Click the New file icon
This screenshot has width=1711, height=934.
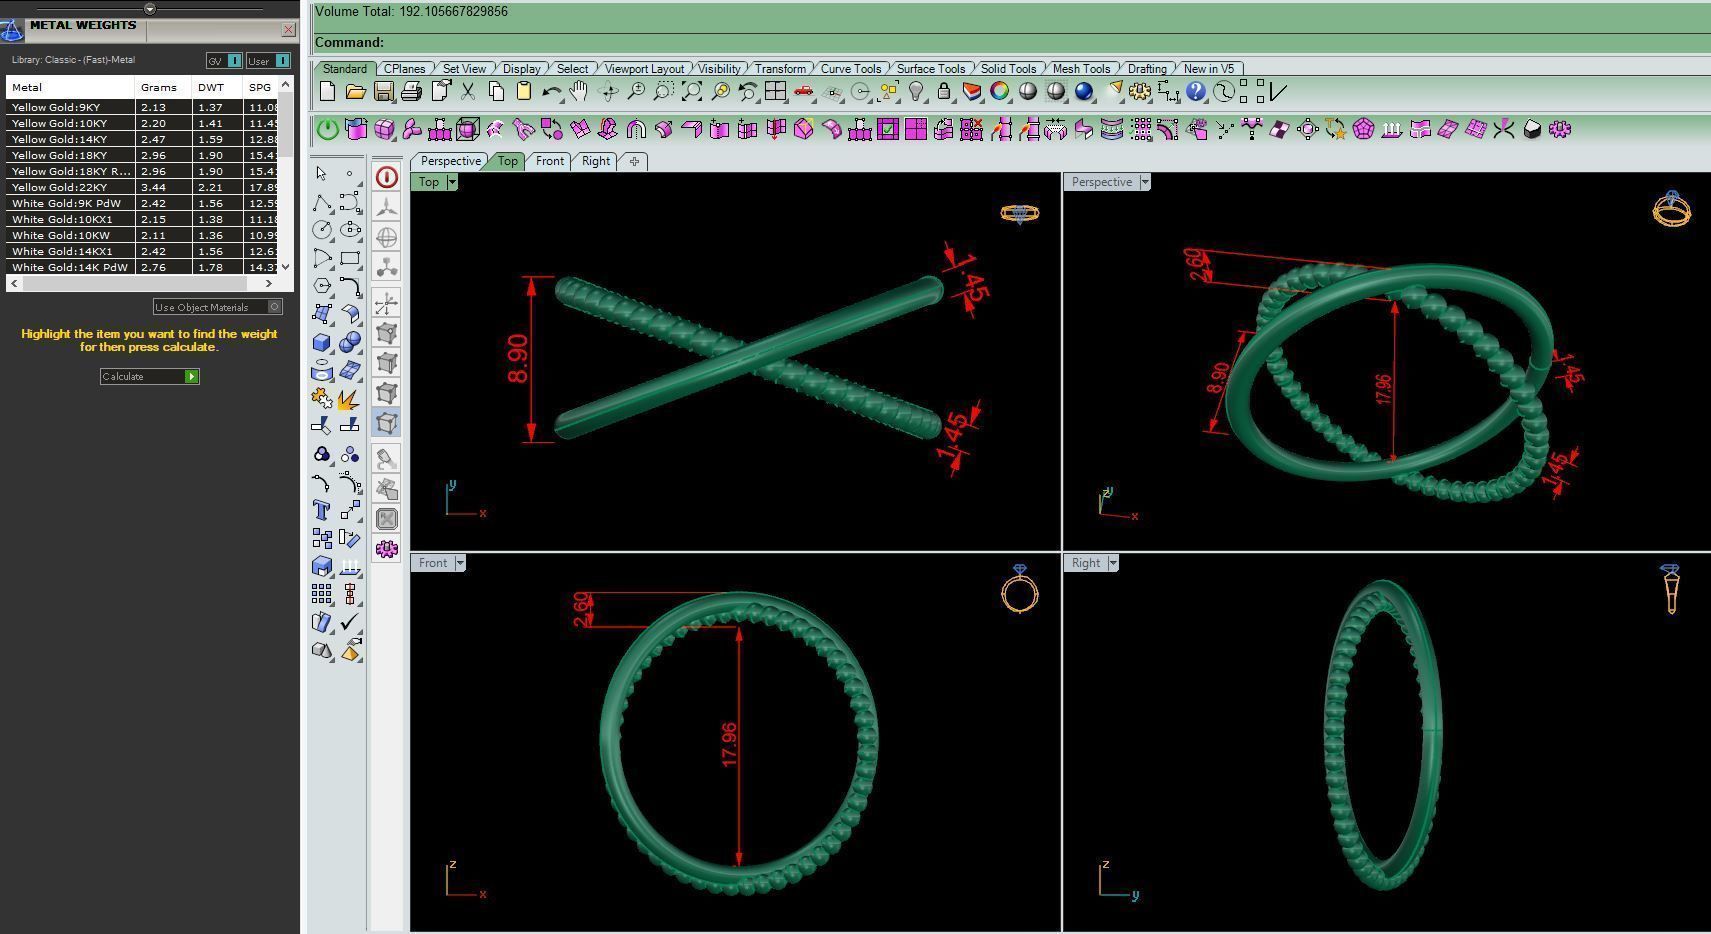(x=327, y=92)
